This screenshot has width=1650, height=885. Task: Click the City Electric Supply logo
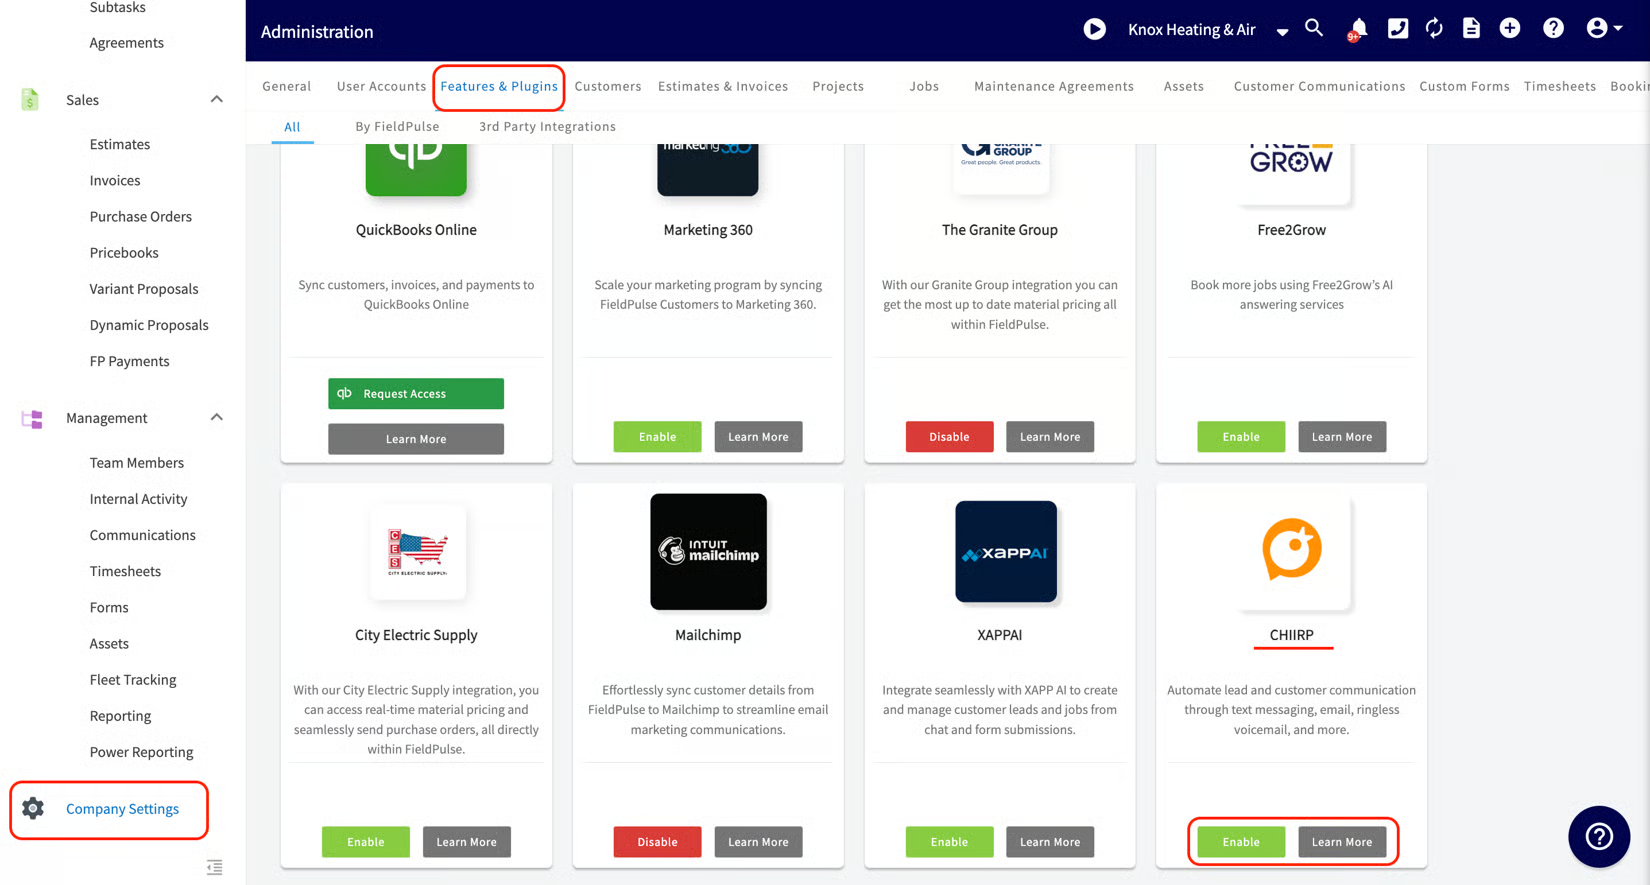coord(417,552)
